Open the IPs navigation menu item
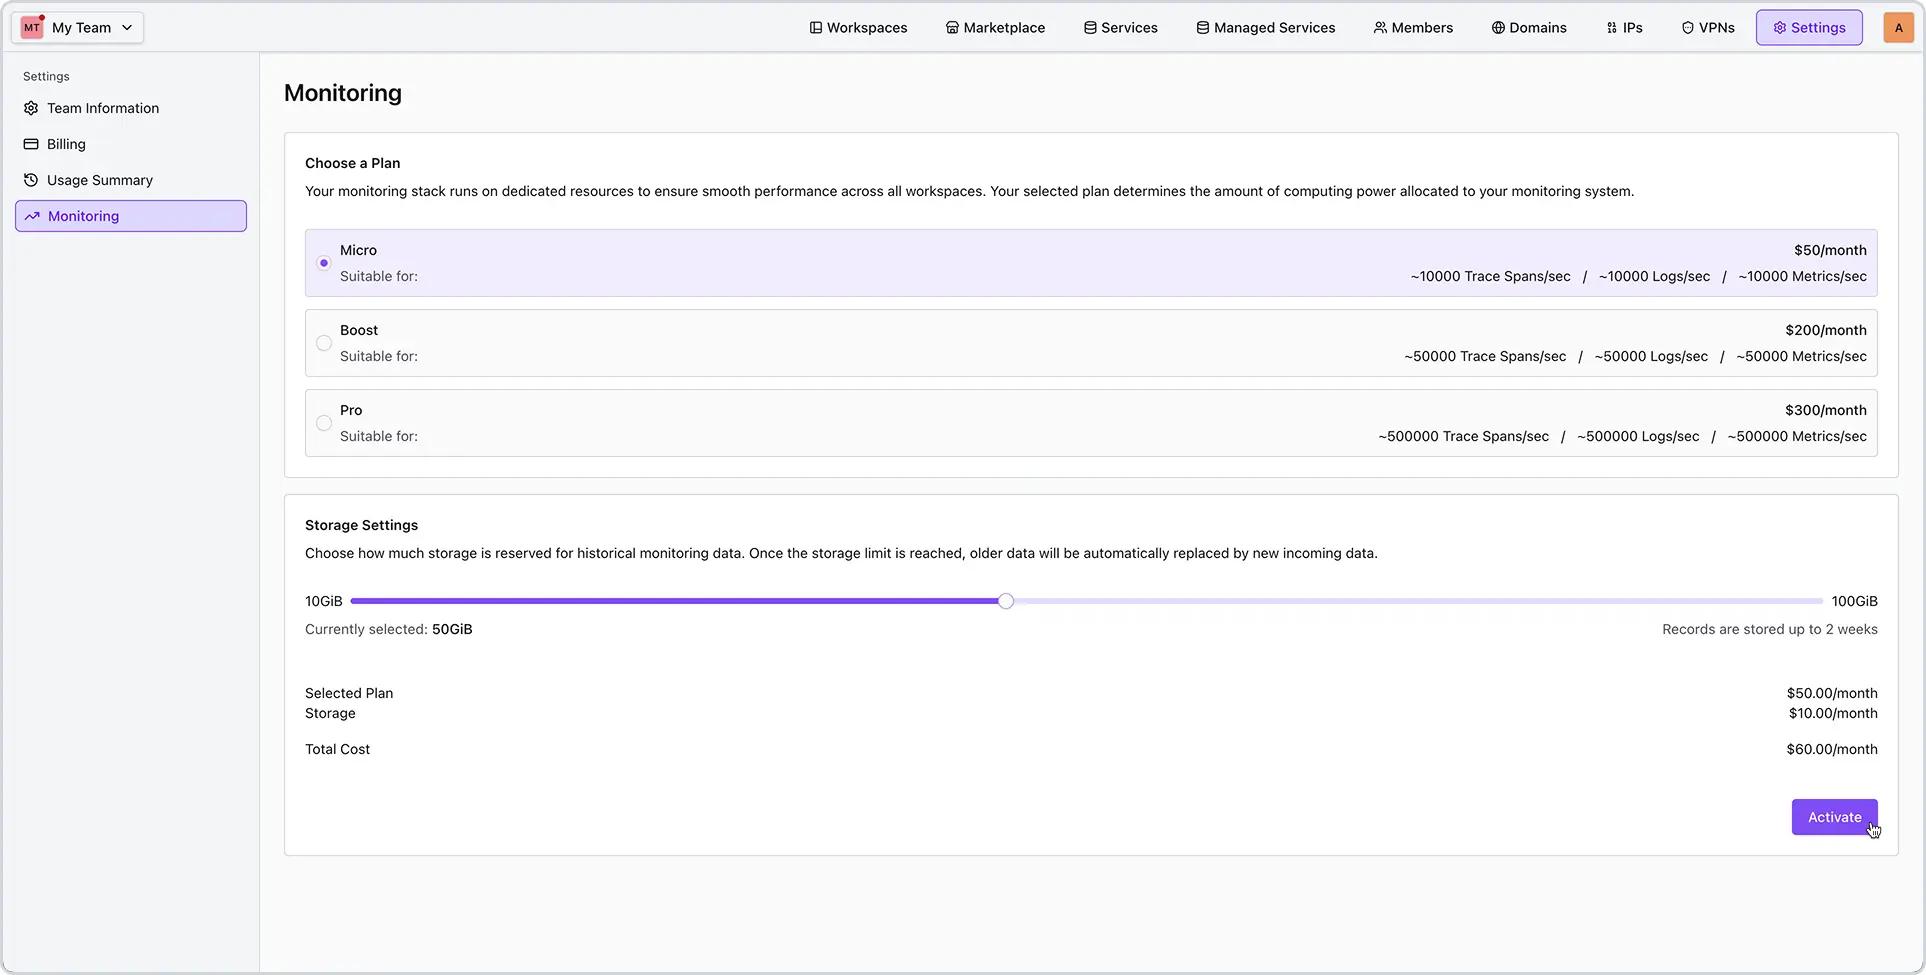The image size is (1926, 975). tap(1624, 27)
